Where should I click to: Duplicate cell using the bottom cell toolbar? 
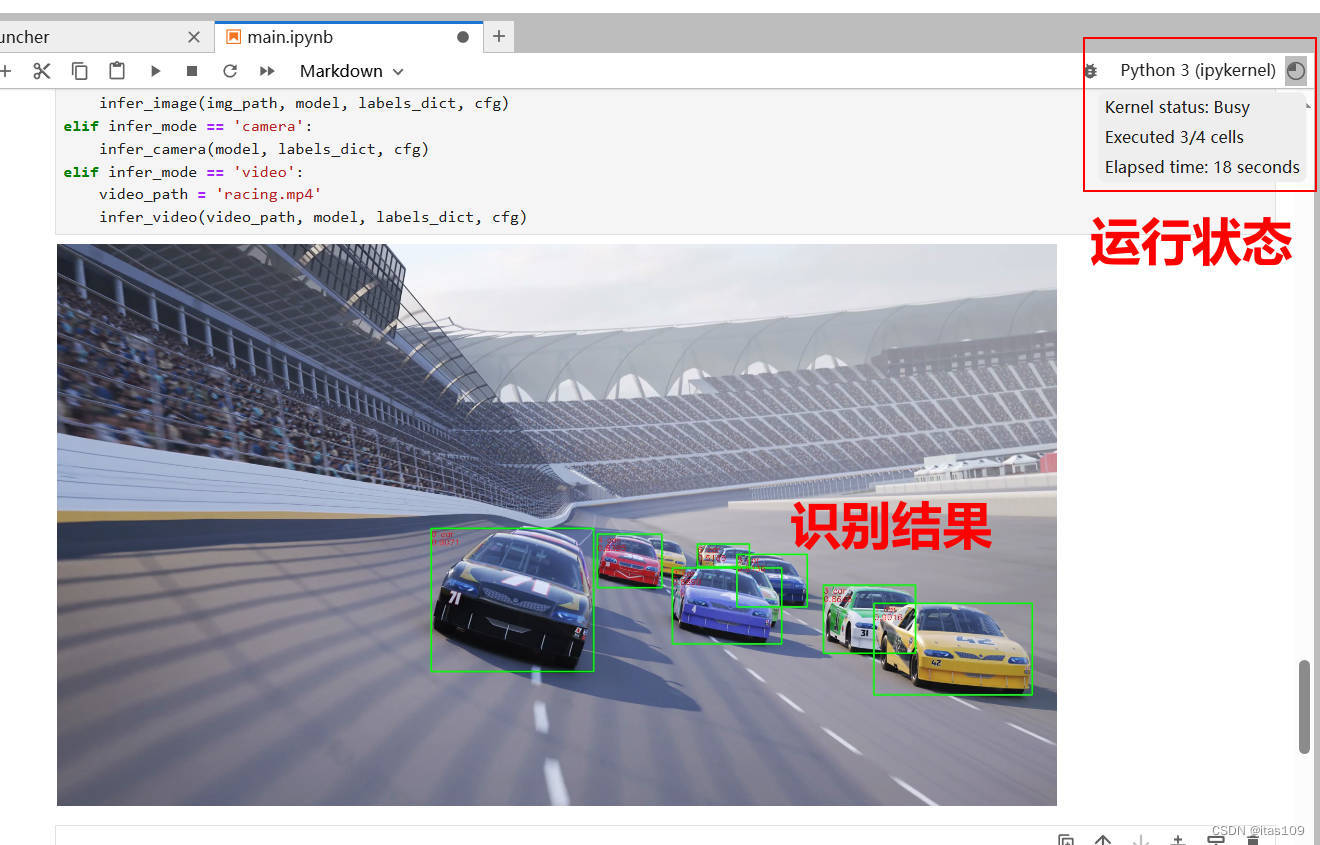click(1066, 841)
